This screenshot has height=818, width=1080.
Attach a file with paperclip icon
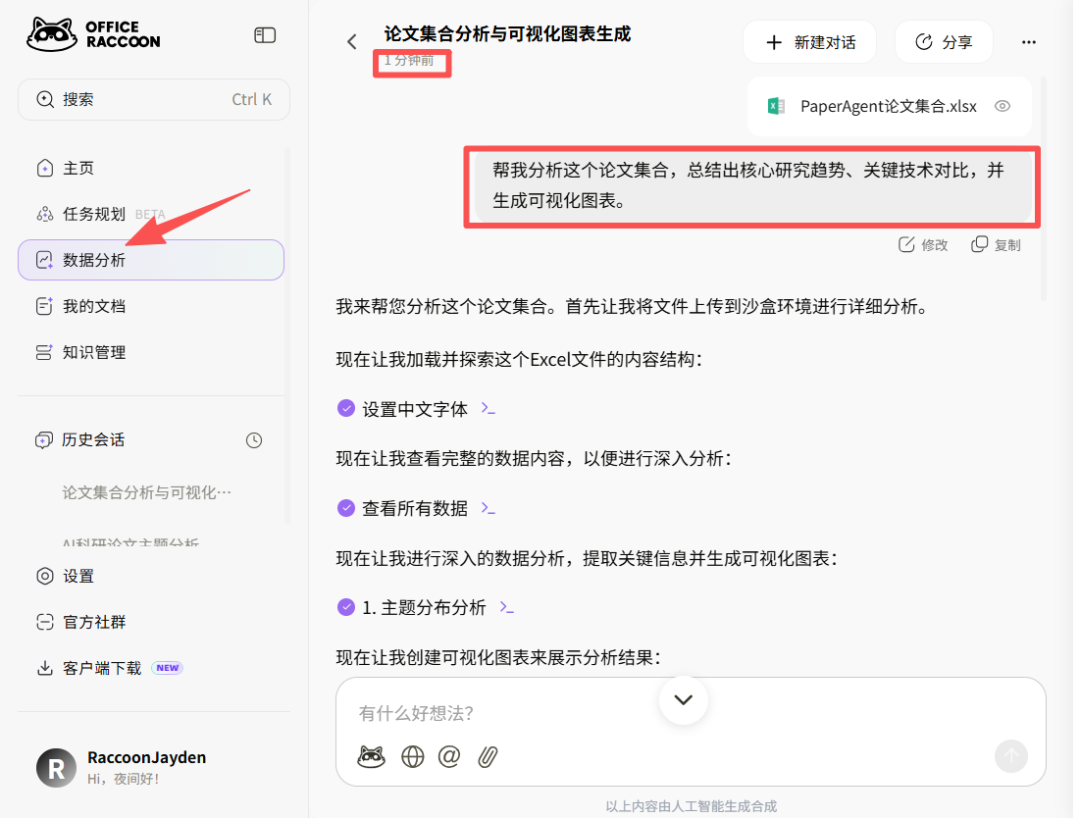[x=488, y=757]
